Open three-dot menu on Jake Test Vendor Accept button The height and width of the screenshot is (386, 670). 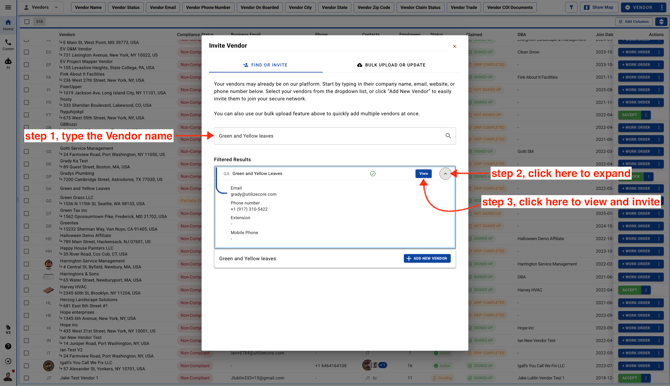pyautogui.click(x=646, y=378)
